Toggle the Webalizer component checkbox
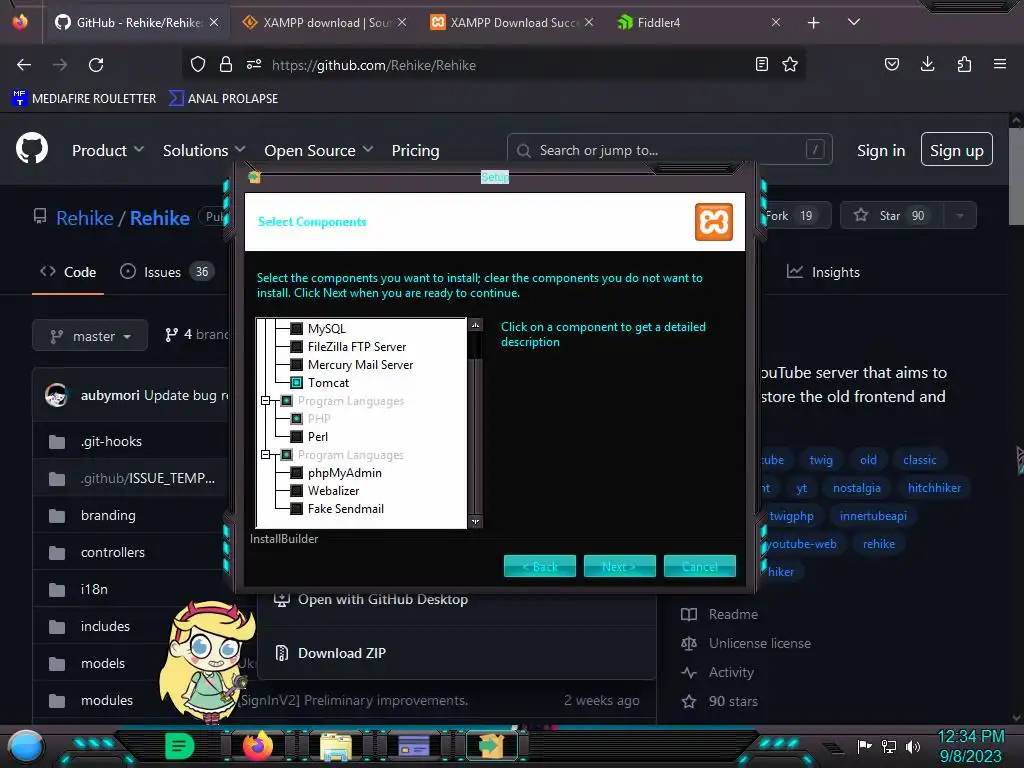Viewport: 1024px width, 768px height. click(x=296, y=490)
